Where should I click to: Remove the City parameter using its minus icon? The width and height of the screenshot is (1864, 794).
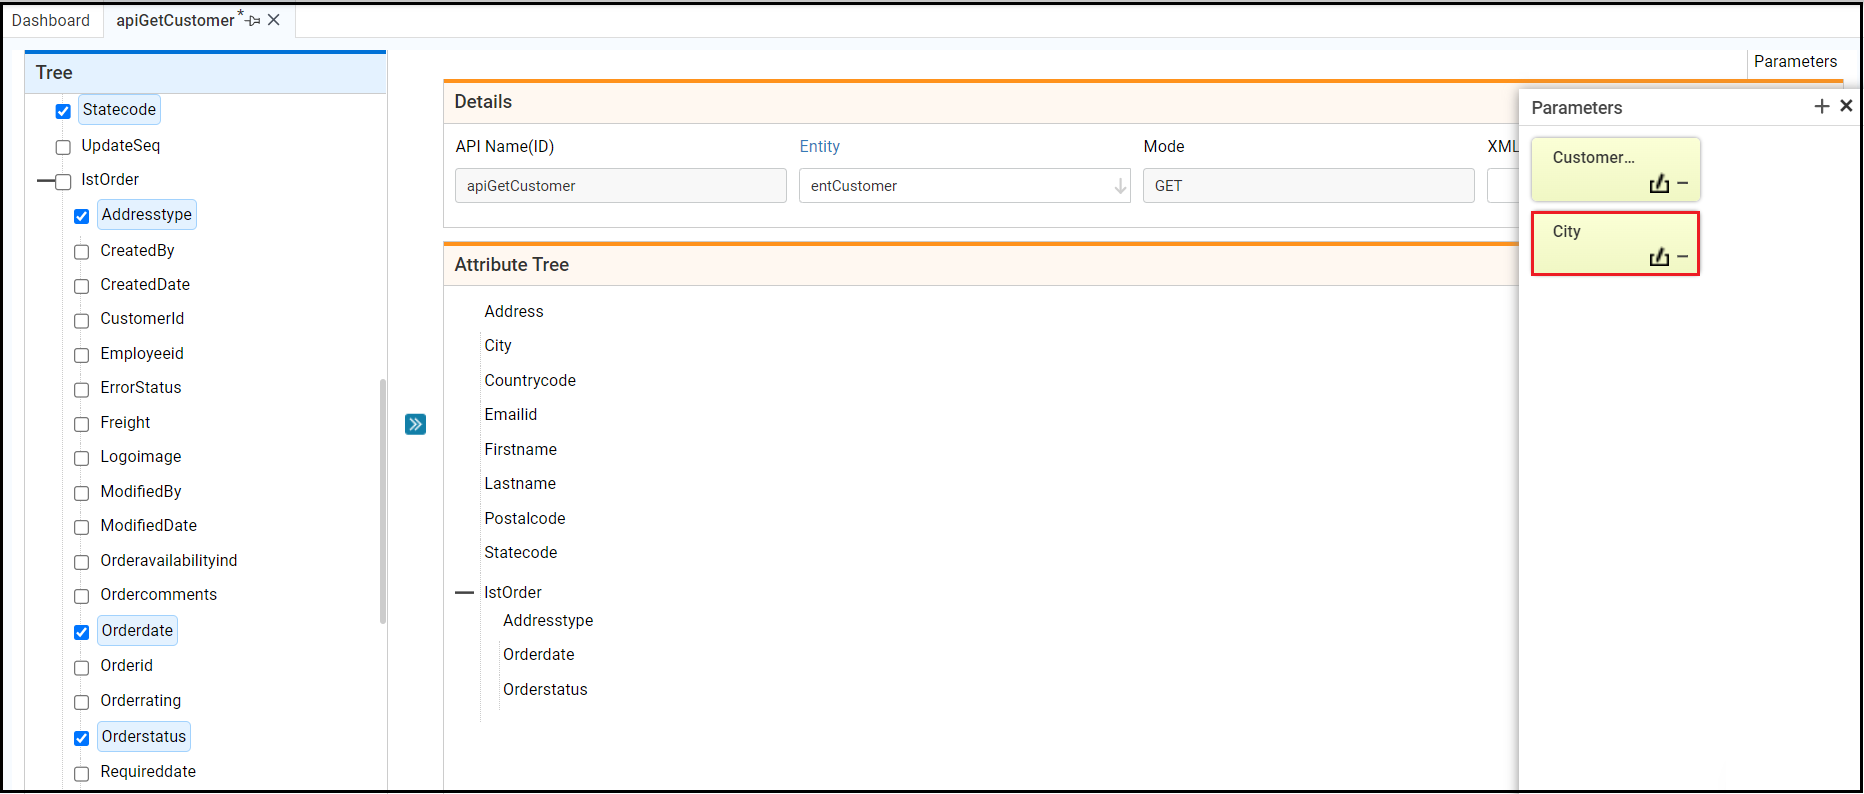pyautogui.click(x=1683, y=257)
